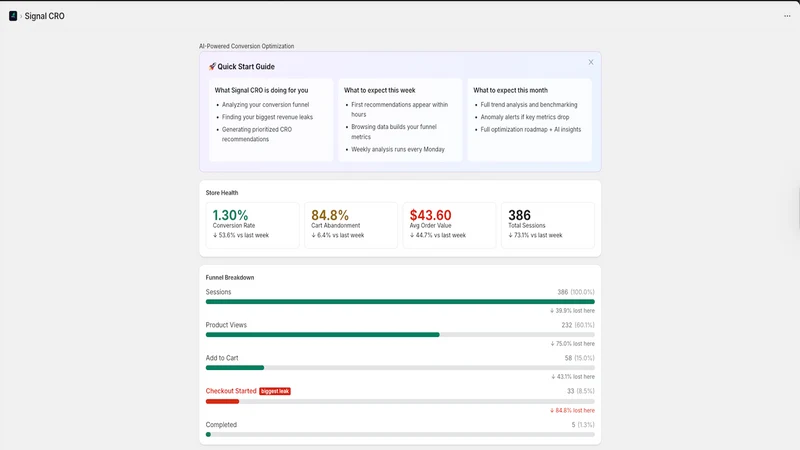Click the red Checkout Started funnel bar

400,402
